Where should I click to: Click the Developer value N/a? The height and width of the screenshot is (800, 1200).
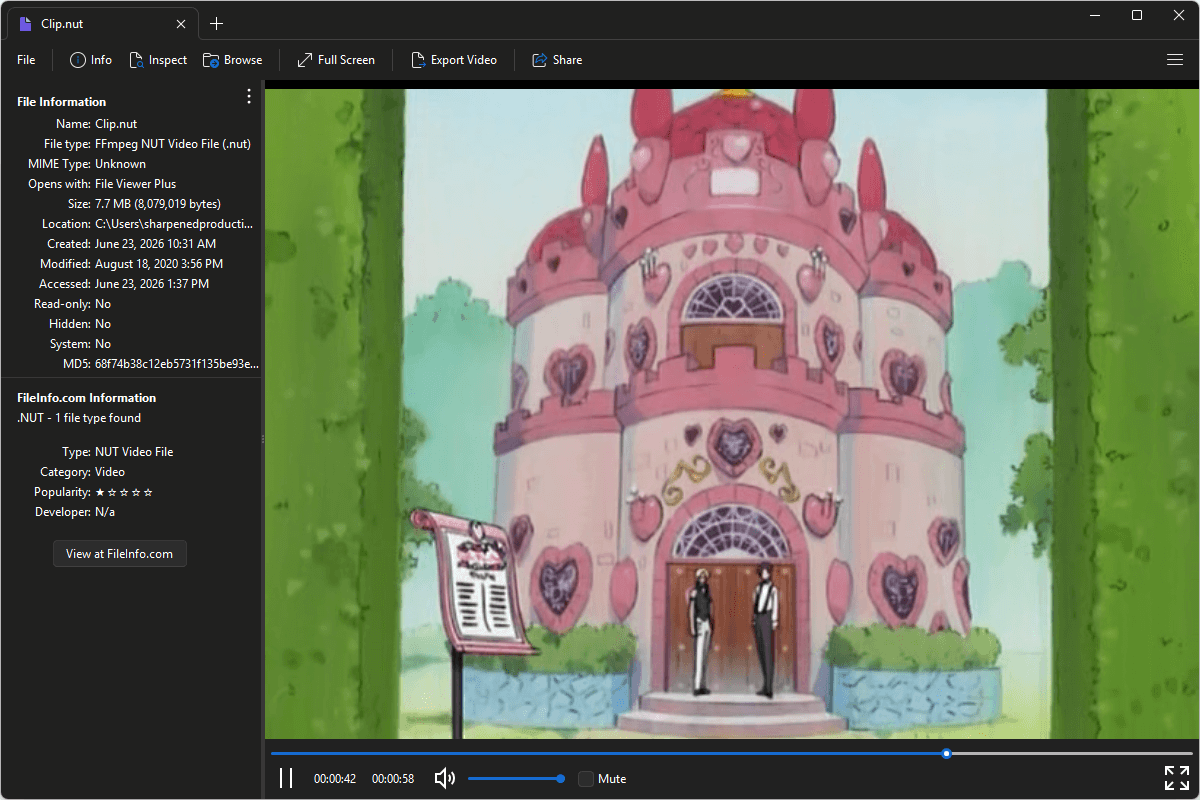coord(105,512)
